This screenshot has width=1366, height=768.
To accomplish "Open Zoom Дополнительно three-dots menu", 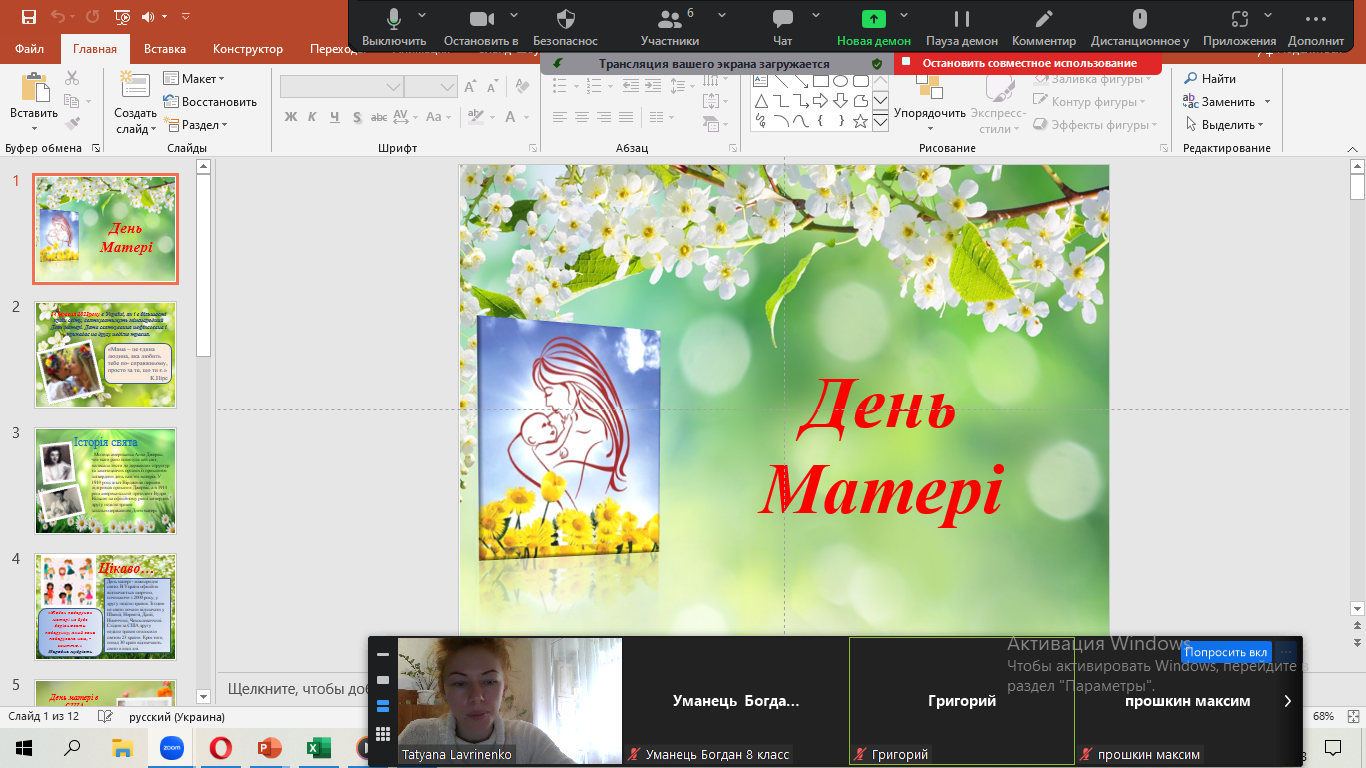I will [1316, 18].
